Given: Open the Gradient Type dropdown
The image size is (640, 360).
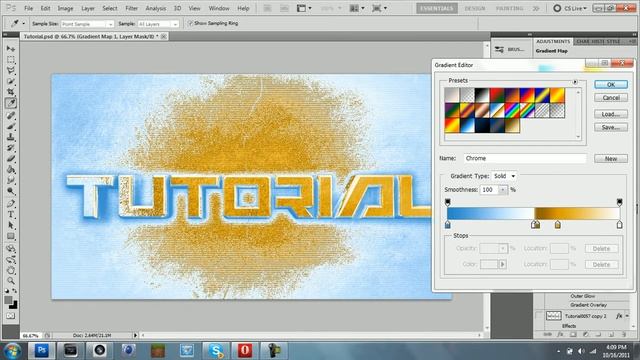Looking at the screenshot, I should click(x=504, y=176).
